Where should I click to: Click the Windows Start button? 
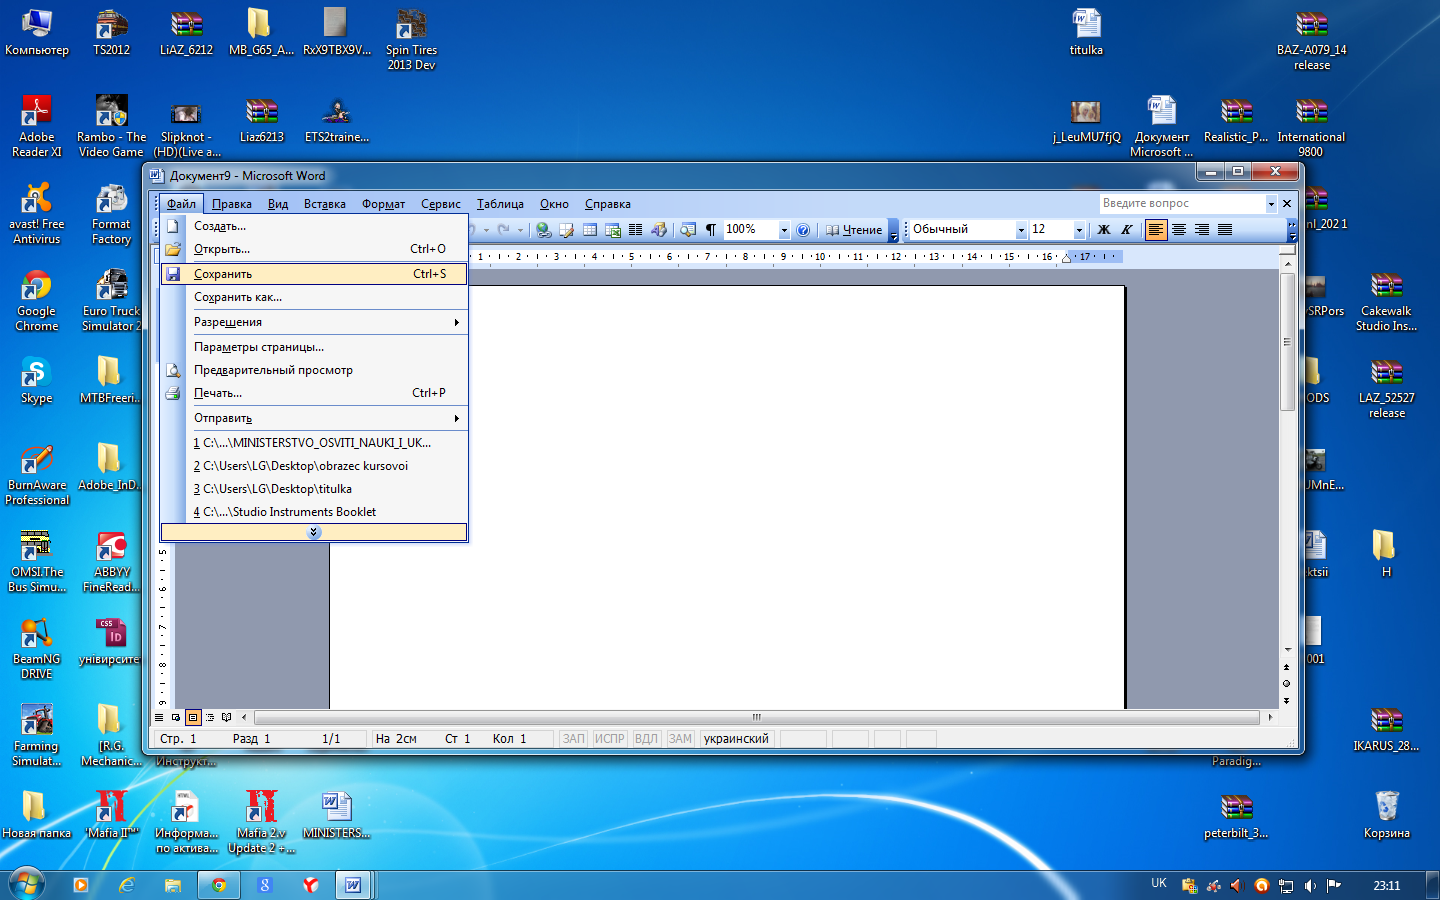click(x=27, y=884)
